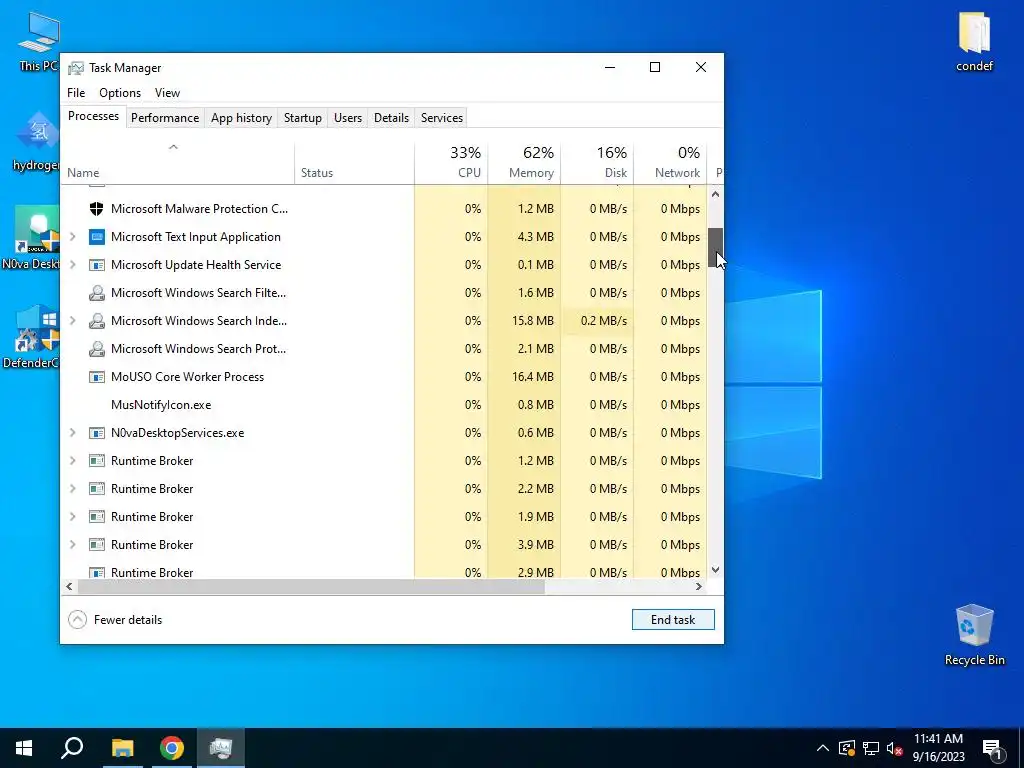This screenshot has width=1024, height=768.
Task: Select the DefenderControl desktop icon
Action: [37, 337]
